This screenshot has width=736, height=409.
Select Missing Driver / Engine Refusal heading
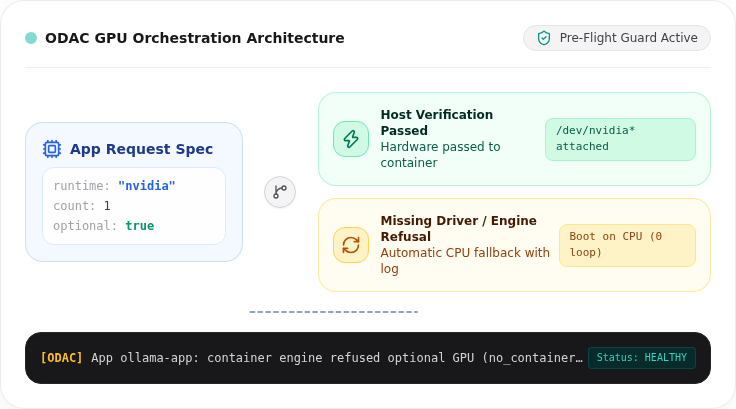(459, 229)
